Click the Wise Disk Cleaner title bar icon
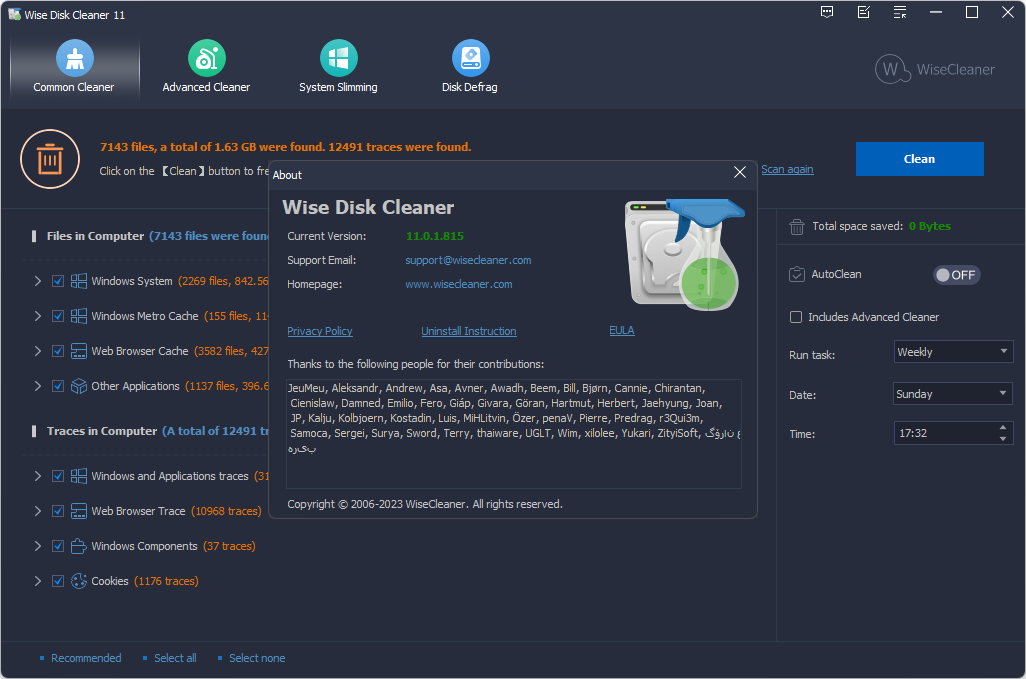1026x679 pixels. point(14,14)
